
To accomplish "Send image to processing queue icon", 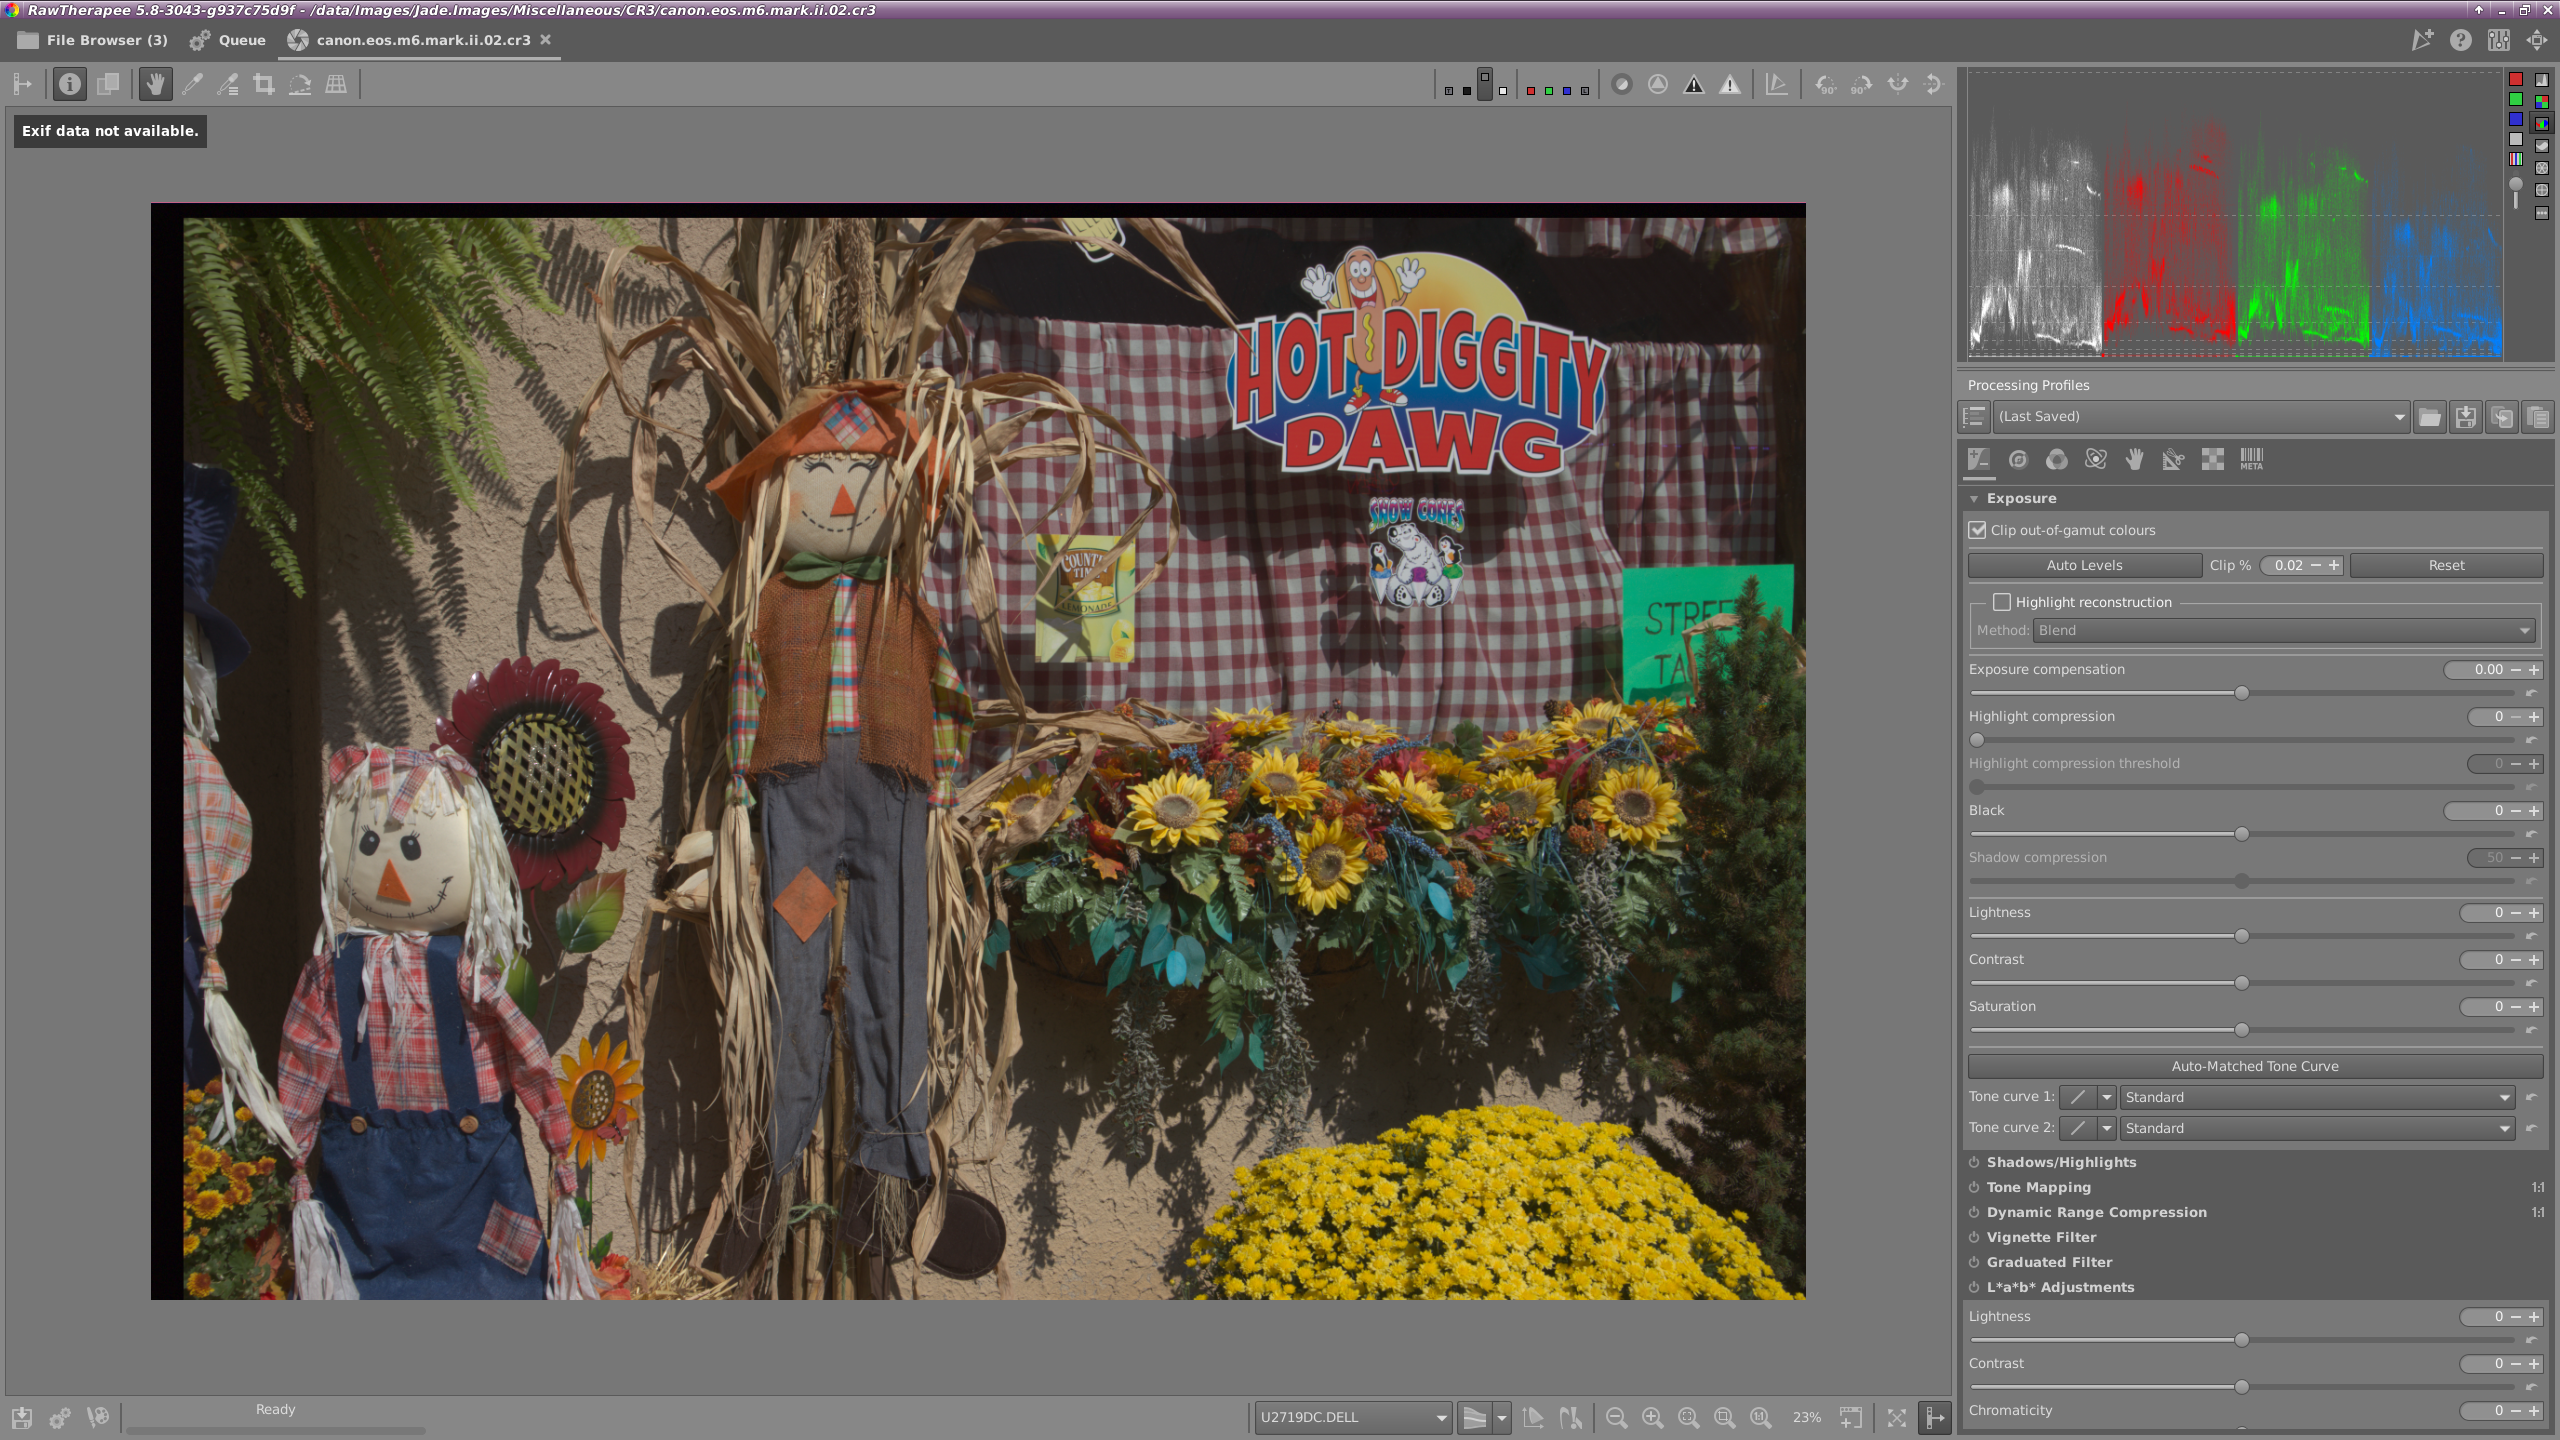I will coord(60,1418).
